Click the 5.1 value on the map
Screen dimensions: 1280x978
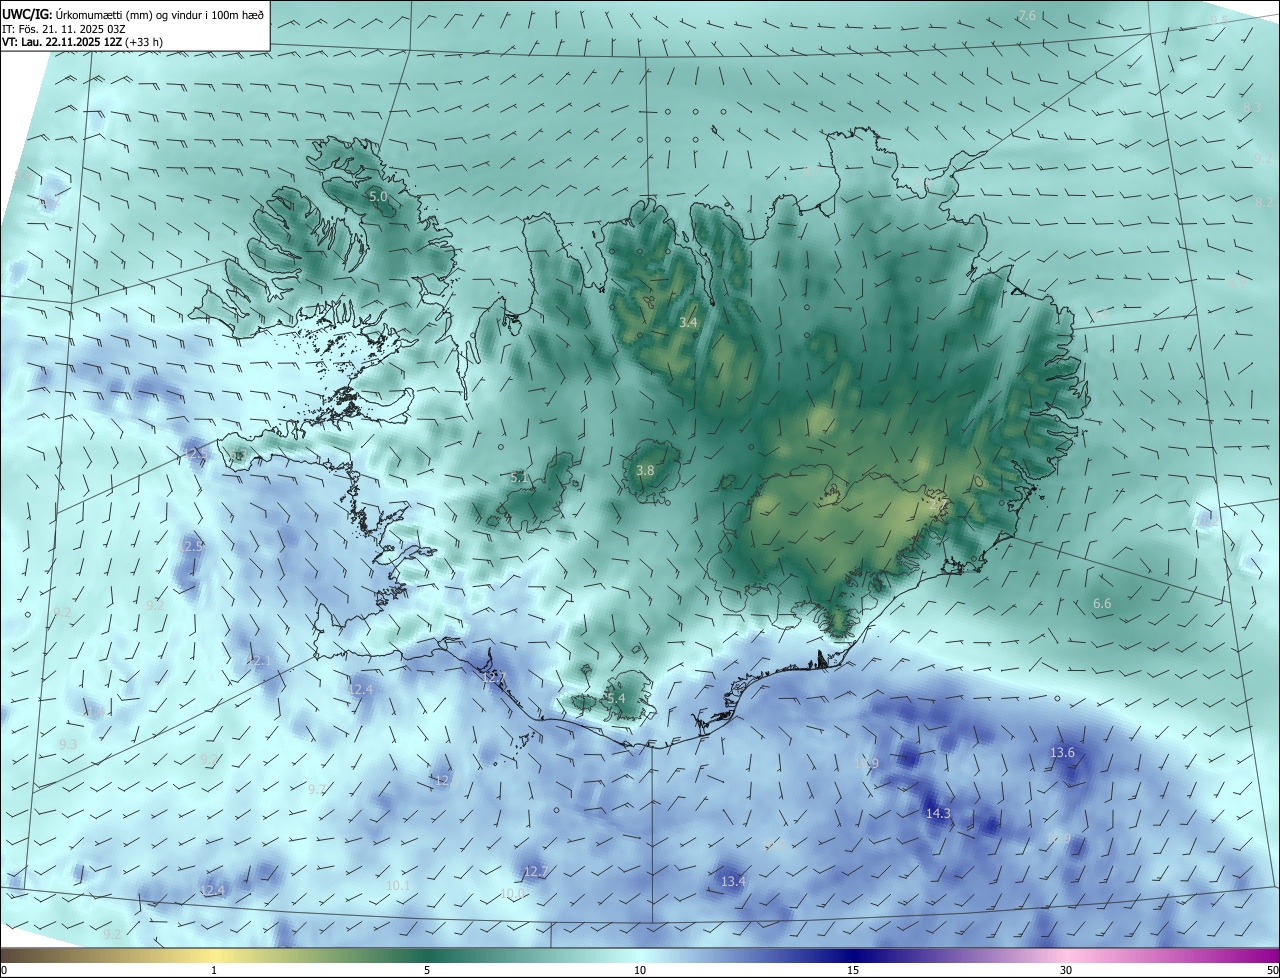pyautogui.click(x=519, y=478)
